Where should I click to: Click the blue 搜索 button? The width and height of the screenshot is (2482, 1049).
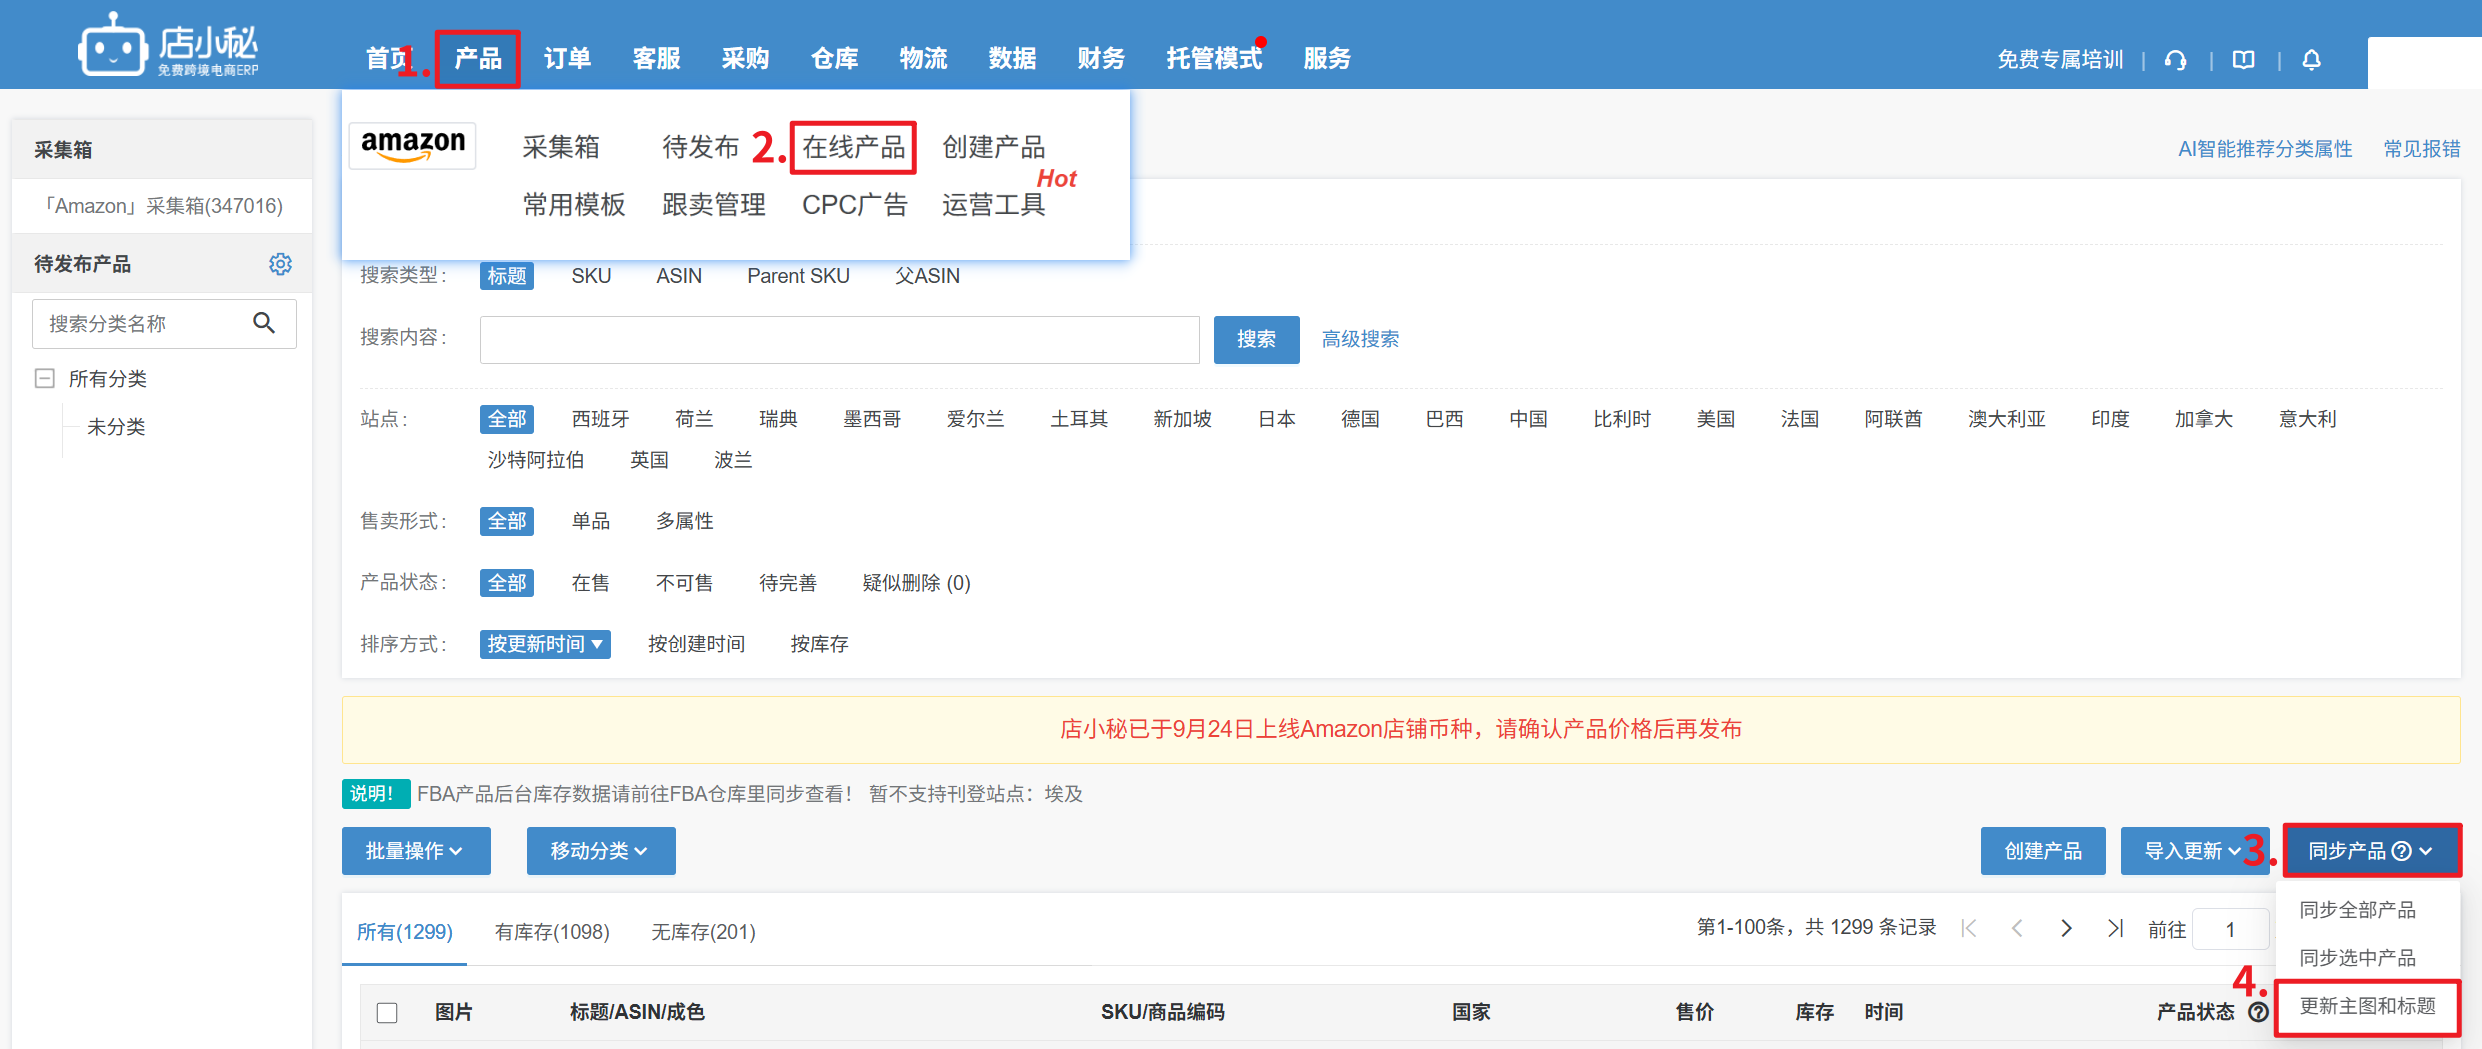(1256, 340)
